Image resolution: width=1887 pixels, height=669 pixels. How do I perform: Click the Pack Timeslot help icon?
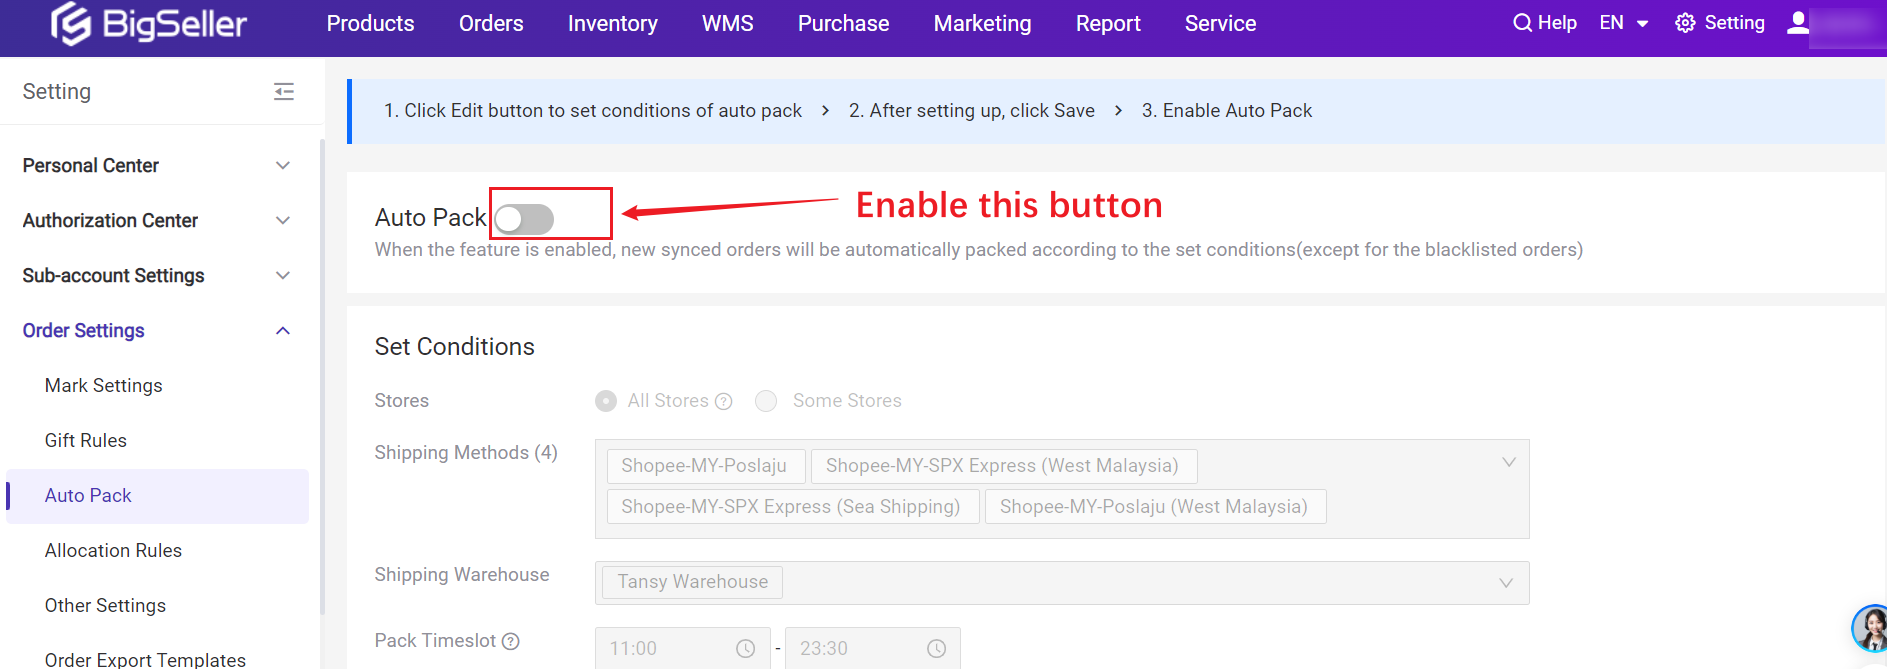[511, 641]
